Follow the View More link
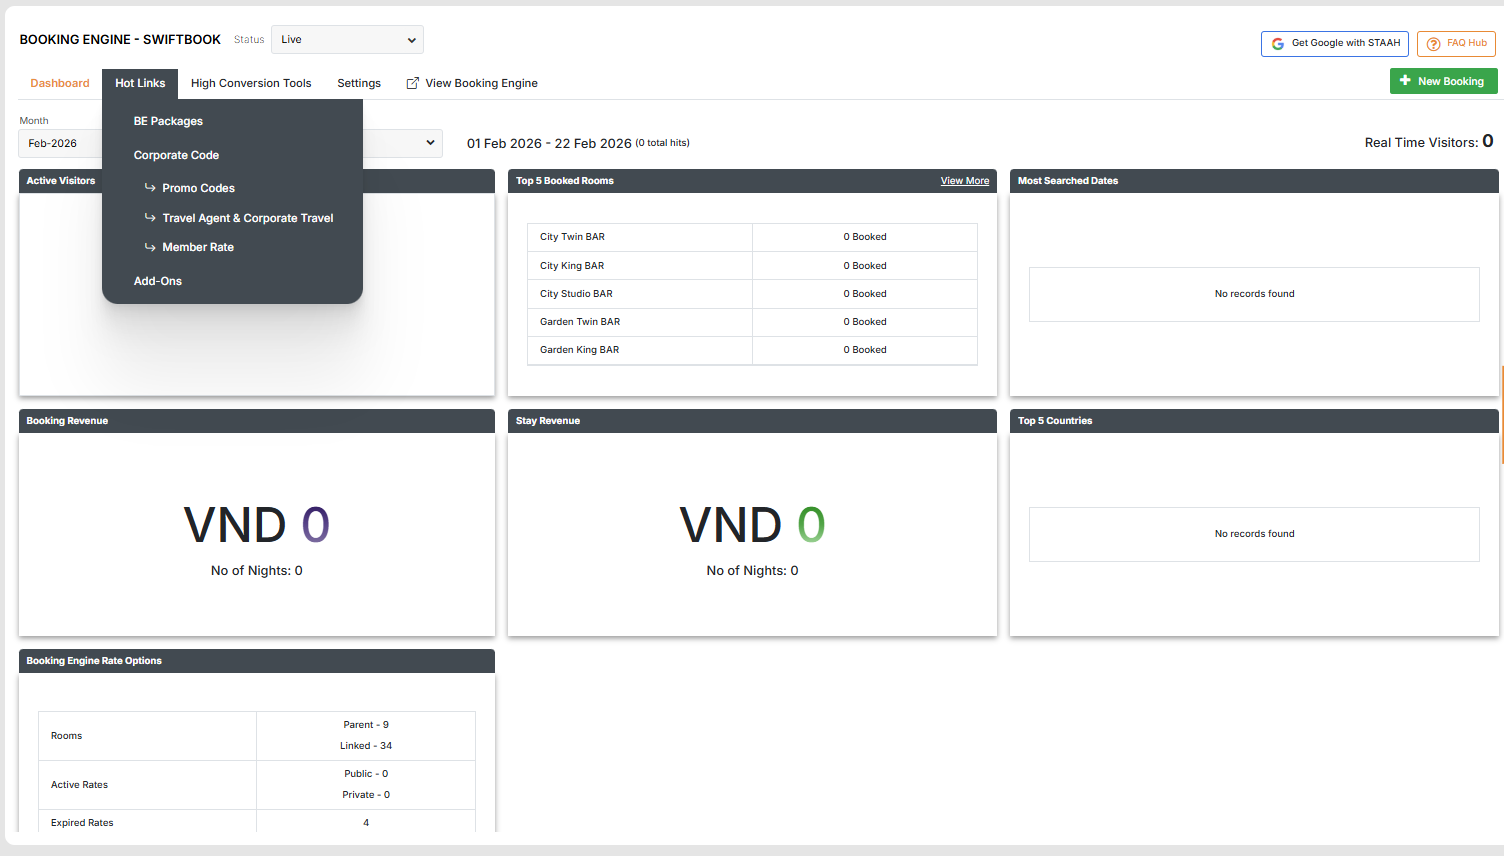The height and width of the screenshot is (856, 1504). [x=964, y=181]
